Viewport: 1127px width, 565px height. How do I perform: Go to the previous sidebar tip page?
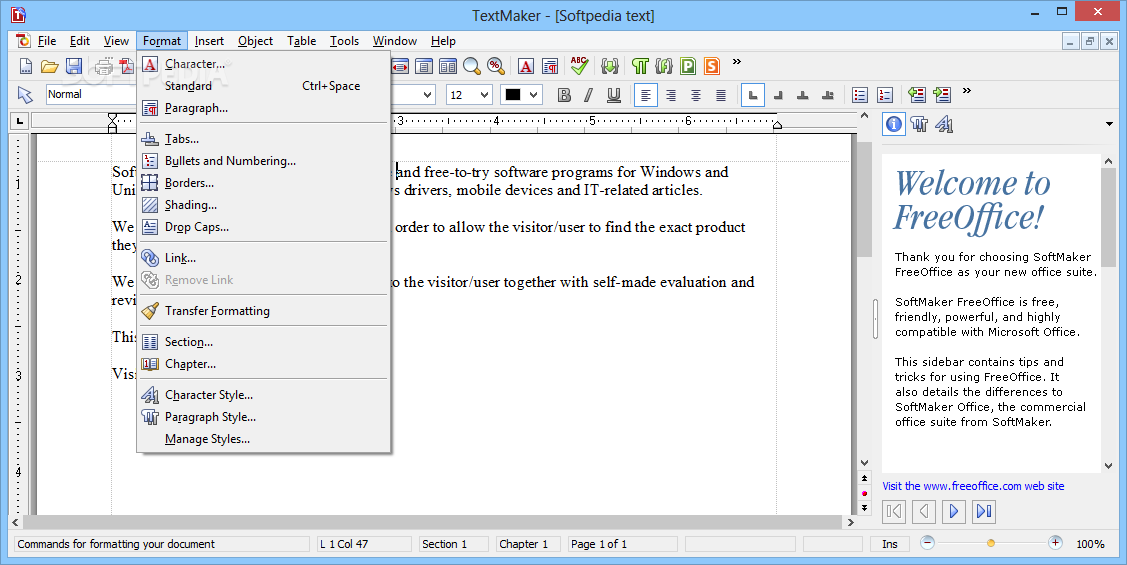924,511
